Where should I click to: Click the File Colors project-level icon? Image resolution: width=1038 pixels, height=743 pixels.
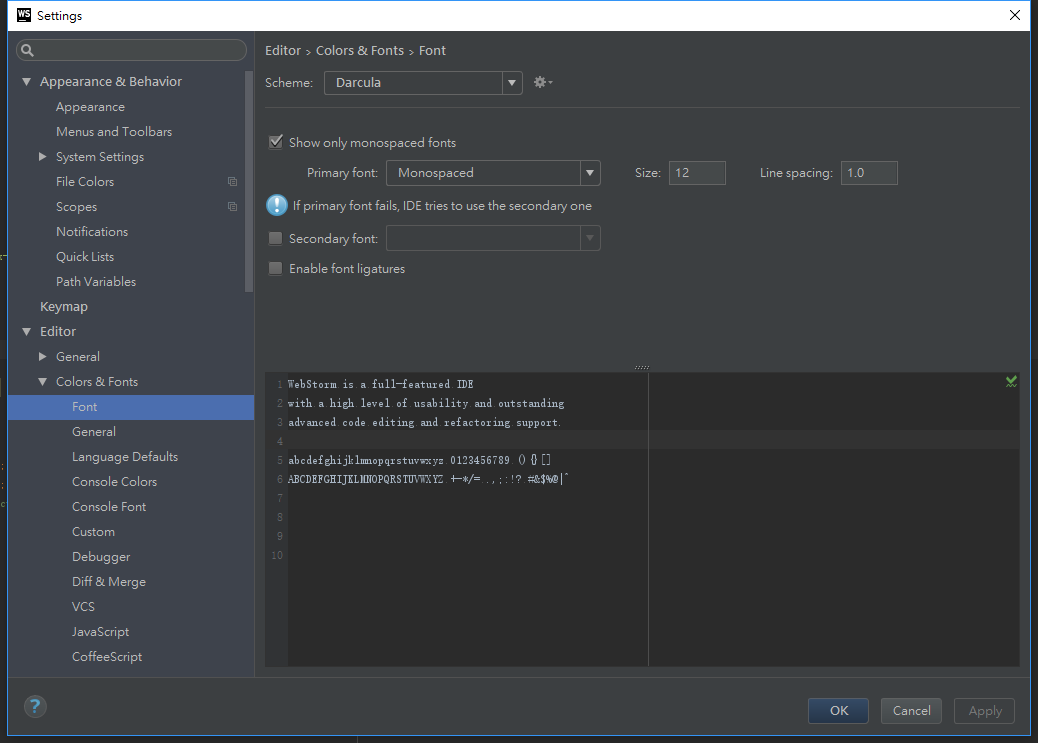232,182
